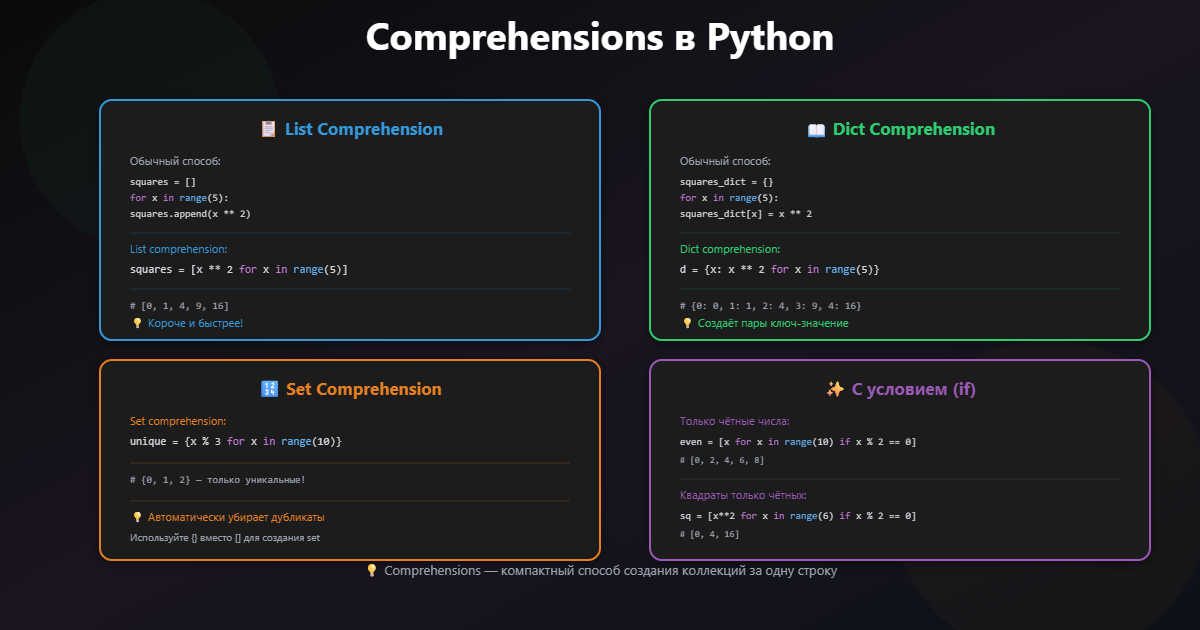
Task: Click comment # {0, 1, 2} — только уникальные!
Action: [218, 480]
